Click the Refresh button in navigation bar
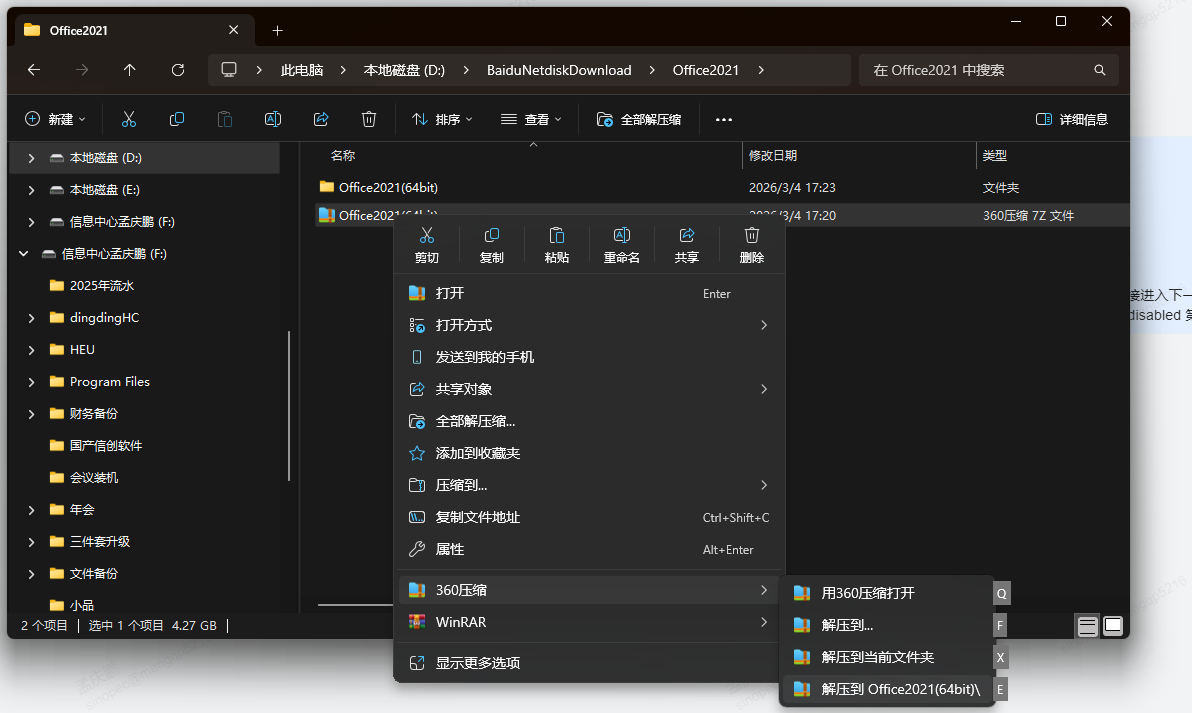1192x713 pixels. click(178, 70)
